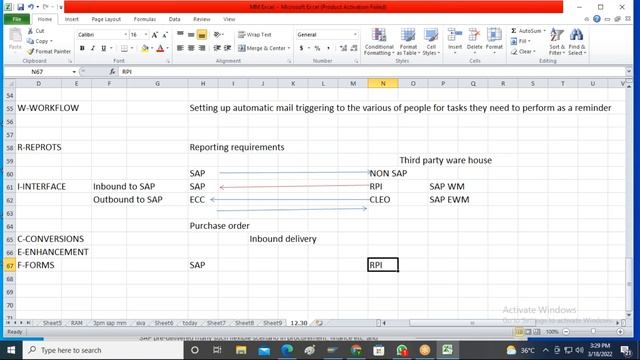Toggle Bottom Align in Alignment group
This screenshot has height=360, width=640.
click(202, 35)
